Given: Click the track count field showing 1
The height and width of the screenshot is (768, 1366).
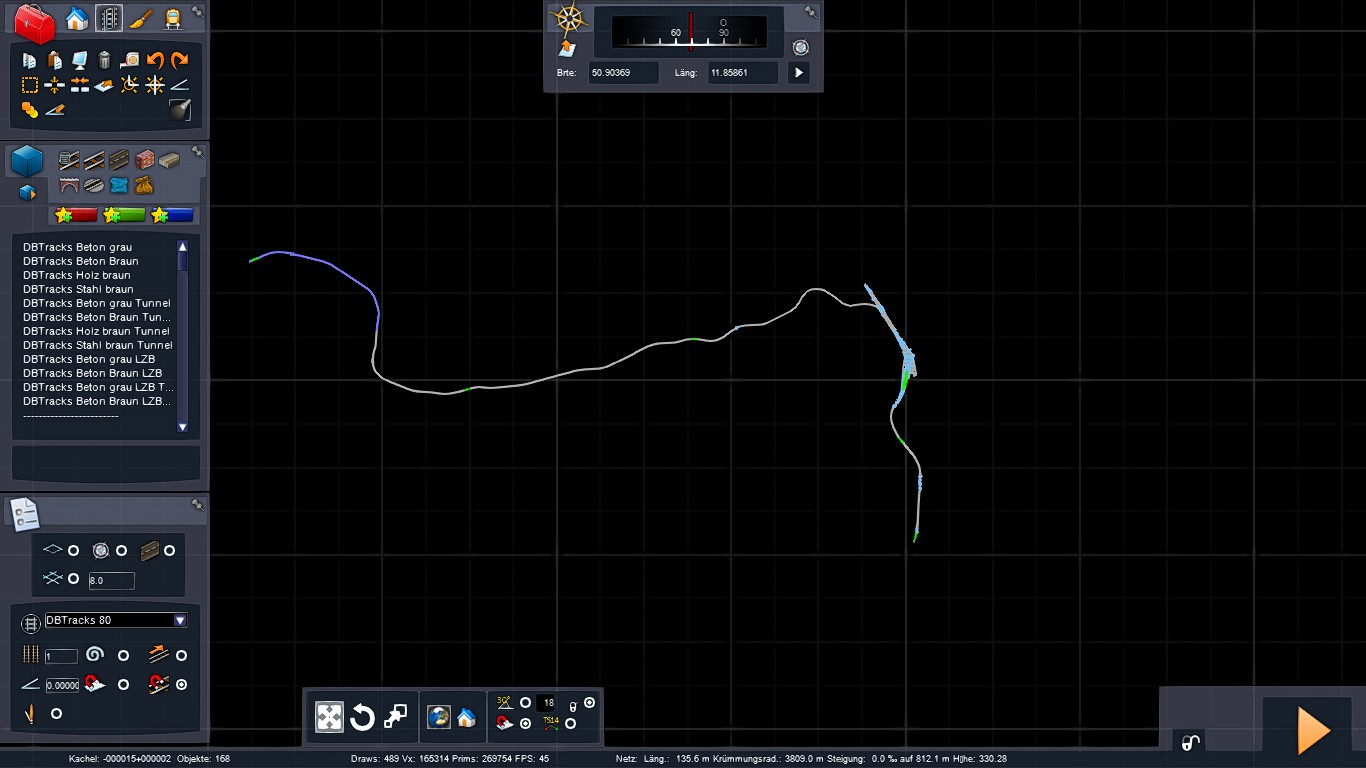Looking at the screenshot, I should [x=61, y=656].
